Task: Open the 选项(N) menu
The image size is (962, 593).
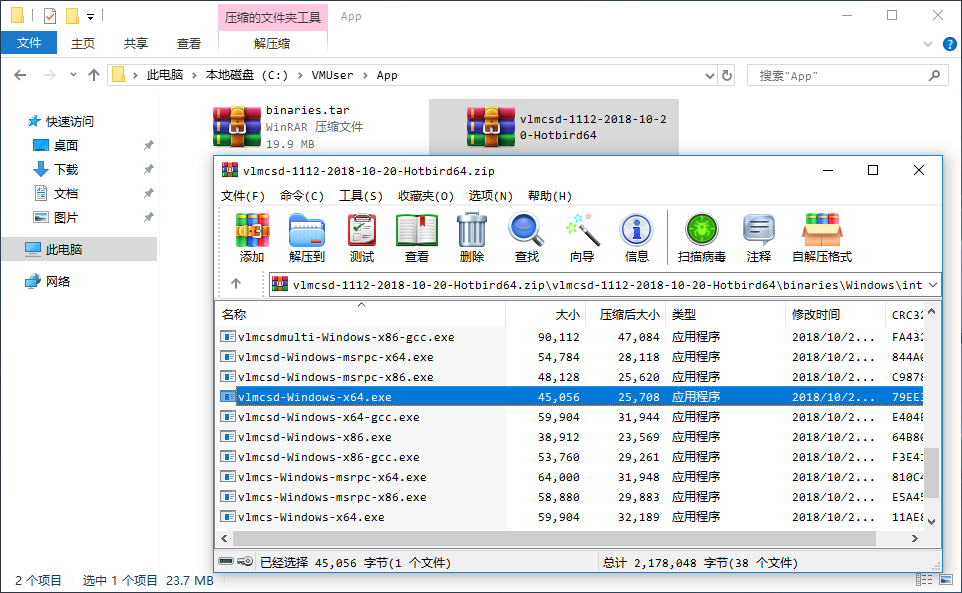Action: click(x=491, y=196)
